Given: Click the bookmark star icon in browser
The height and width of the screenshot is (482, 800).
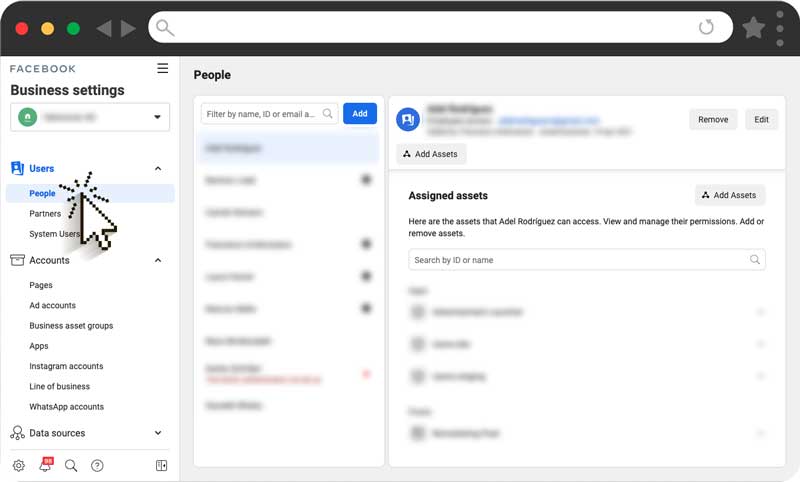Looking at the screenshot, I should click(x=753, y=28).
